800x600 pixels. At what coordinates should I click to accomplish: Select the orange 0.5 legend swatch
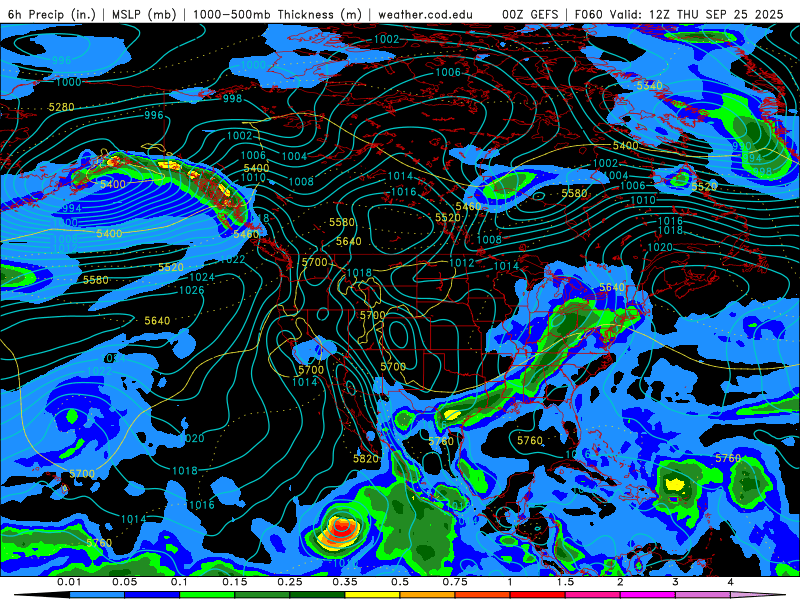(428, 595)
